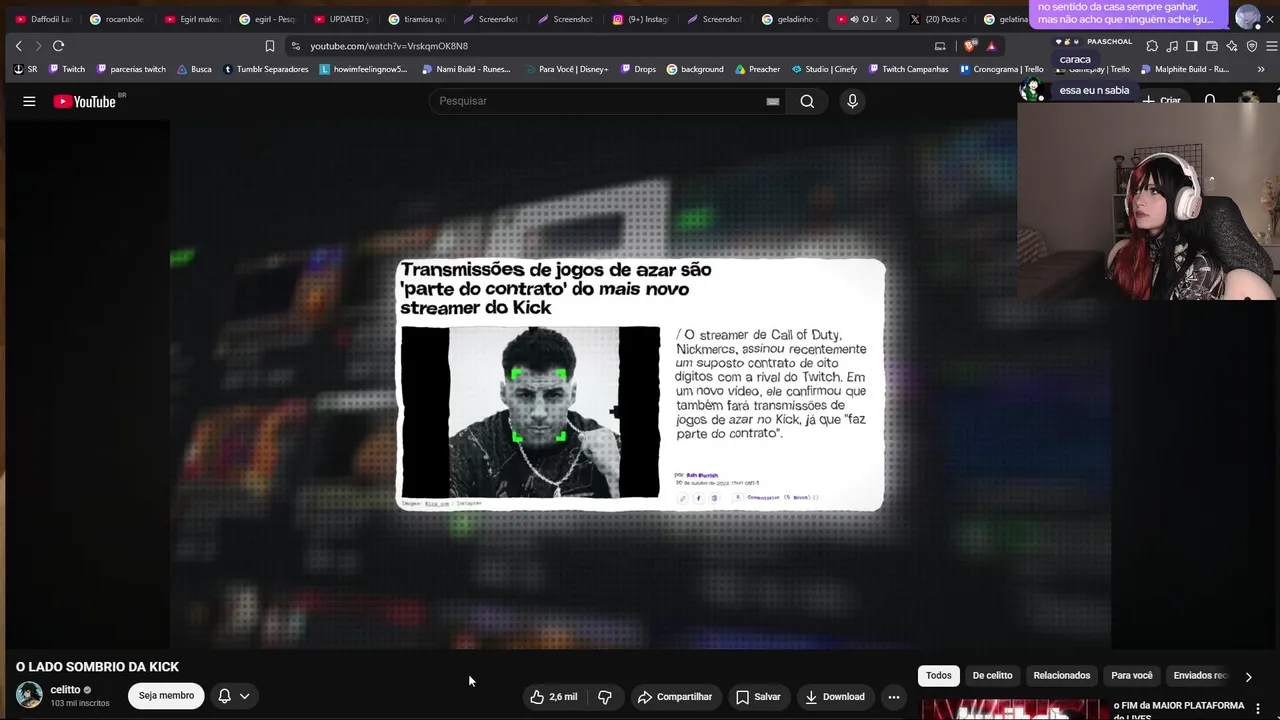Open the background bookmark
The image size is (1280, 720).
click(x=695, y=69)
